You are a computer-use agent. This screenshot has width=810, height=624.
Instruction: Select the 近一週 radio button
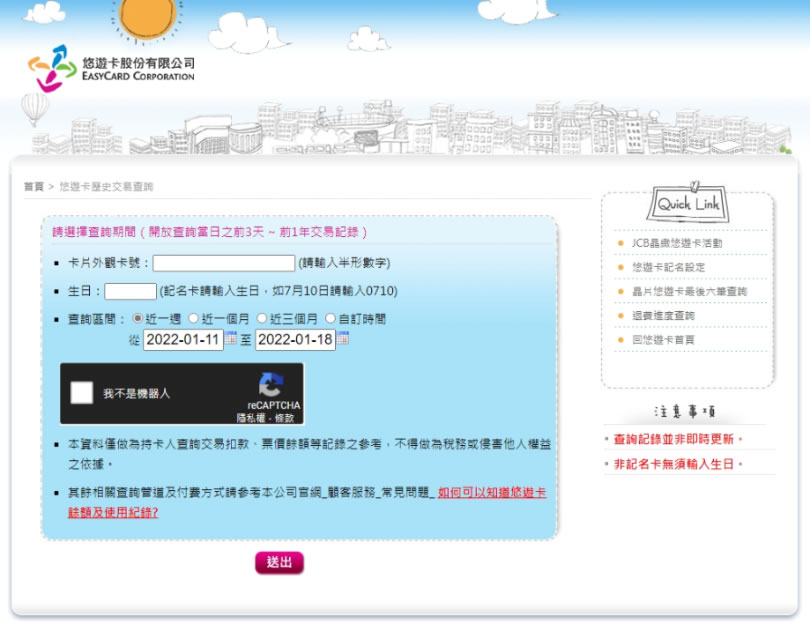[x=138, y=318]
